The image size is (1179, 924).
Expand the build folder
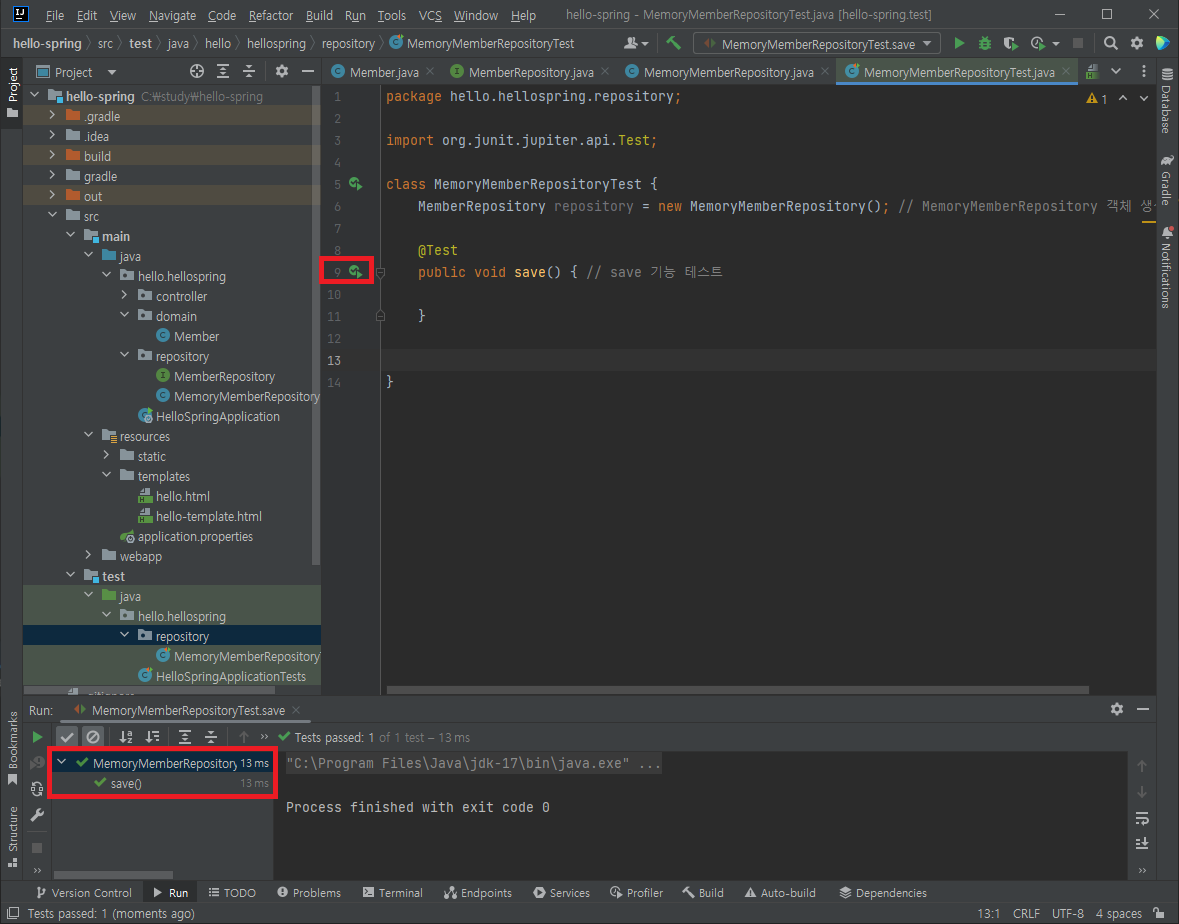click(52, 155)
